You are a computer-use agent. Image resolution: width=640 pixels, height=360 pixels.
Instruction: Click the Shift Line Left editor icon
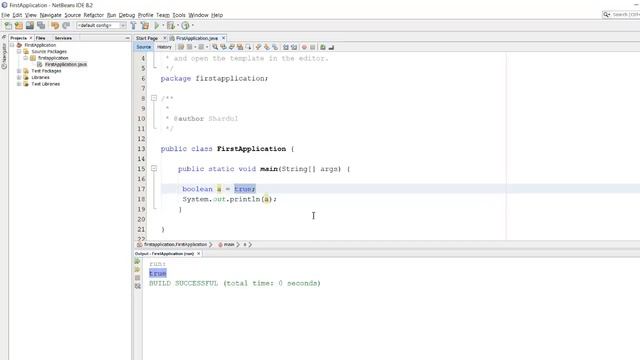286,47
